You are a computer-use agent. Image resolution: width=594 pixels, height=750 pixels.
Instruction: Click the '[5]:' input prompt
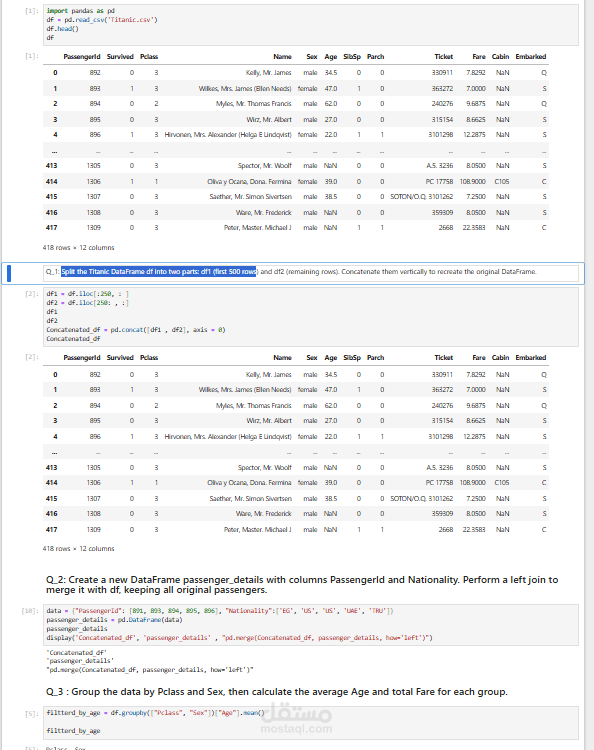point(32,714)
